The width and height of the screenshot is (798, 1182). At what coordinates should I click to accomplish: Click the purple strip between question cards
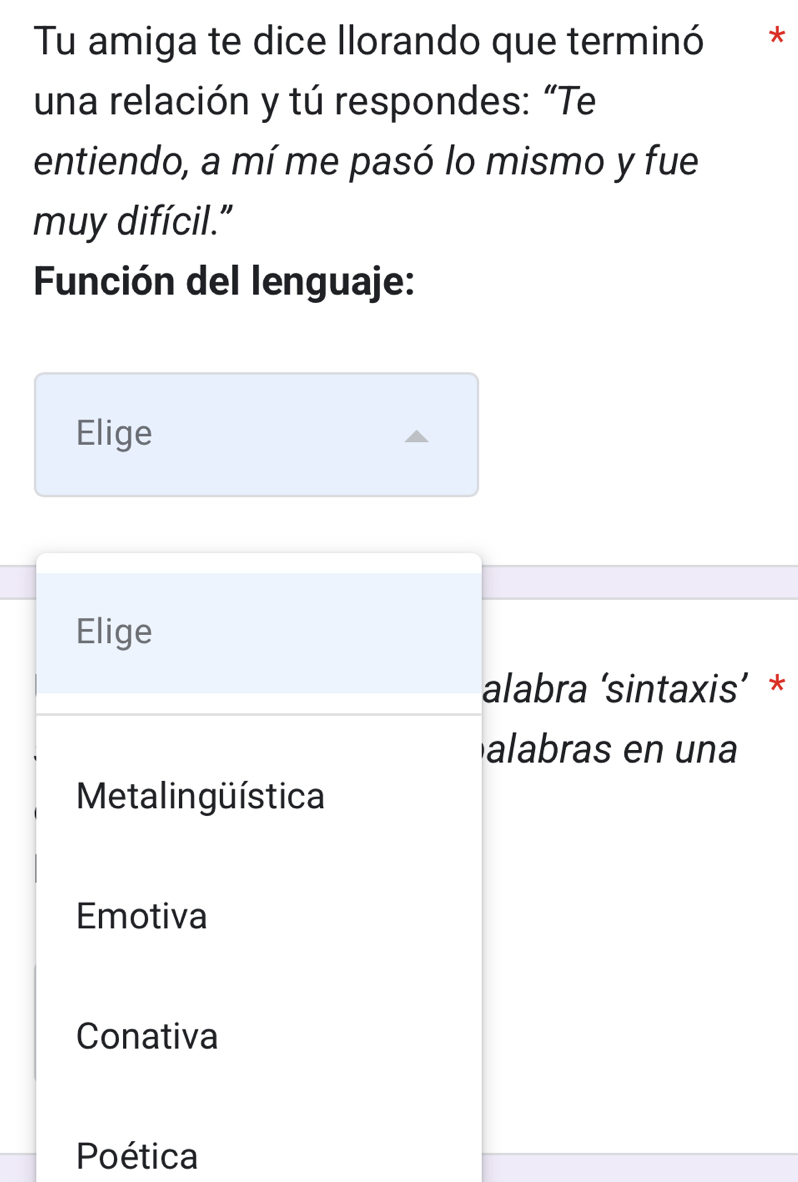point(640,582)
